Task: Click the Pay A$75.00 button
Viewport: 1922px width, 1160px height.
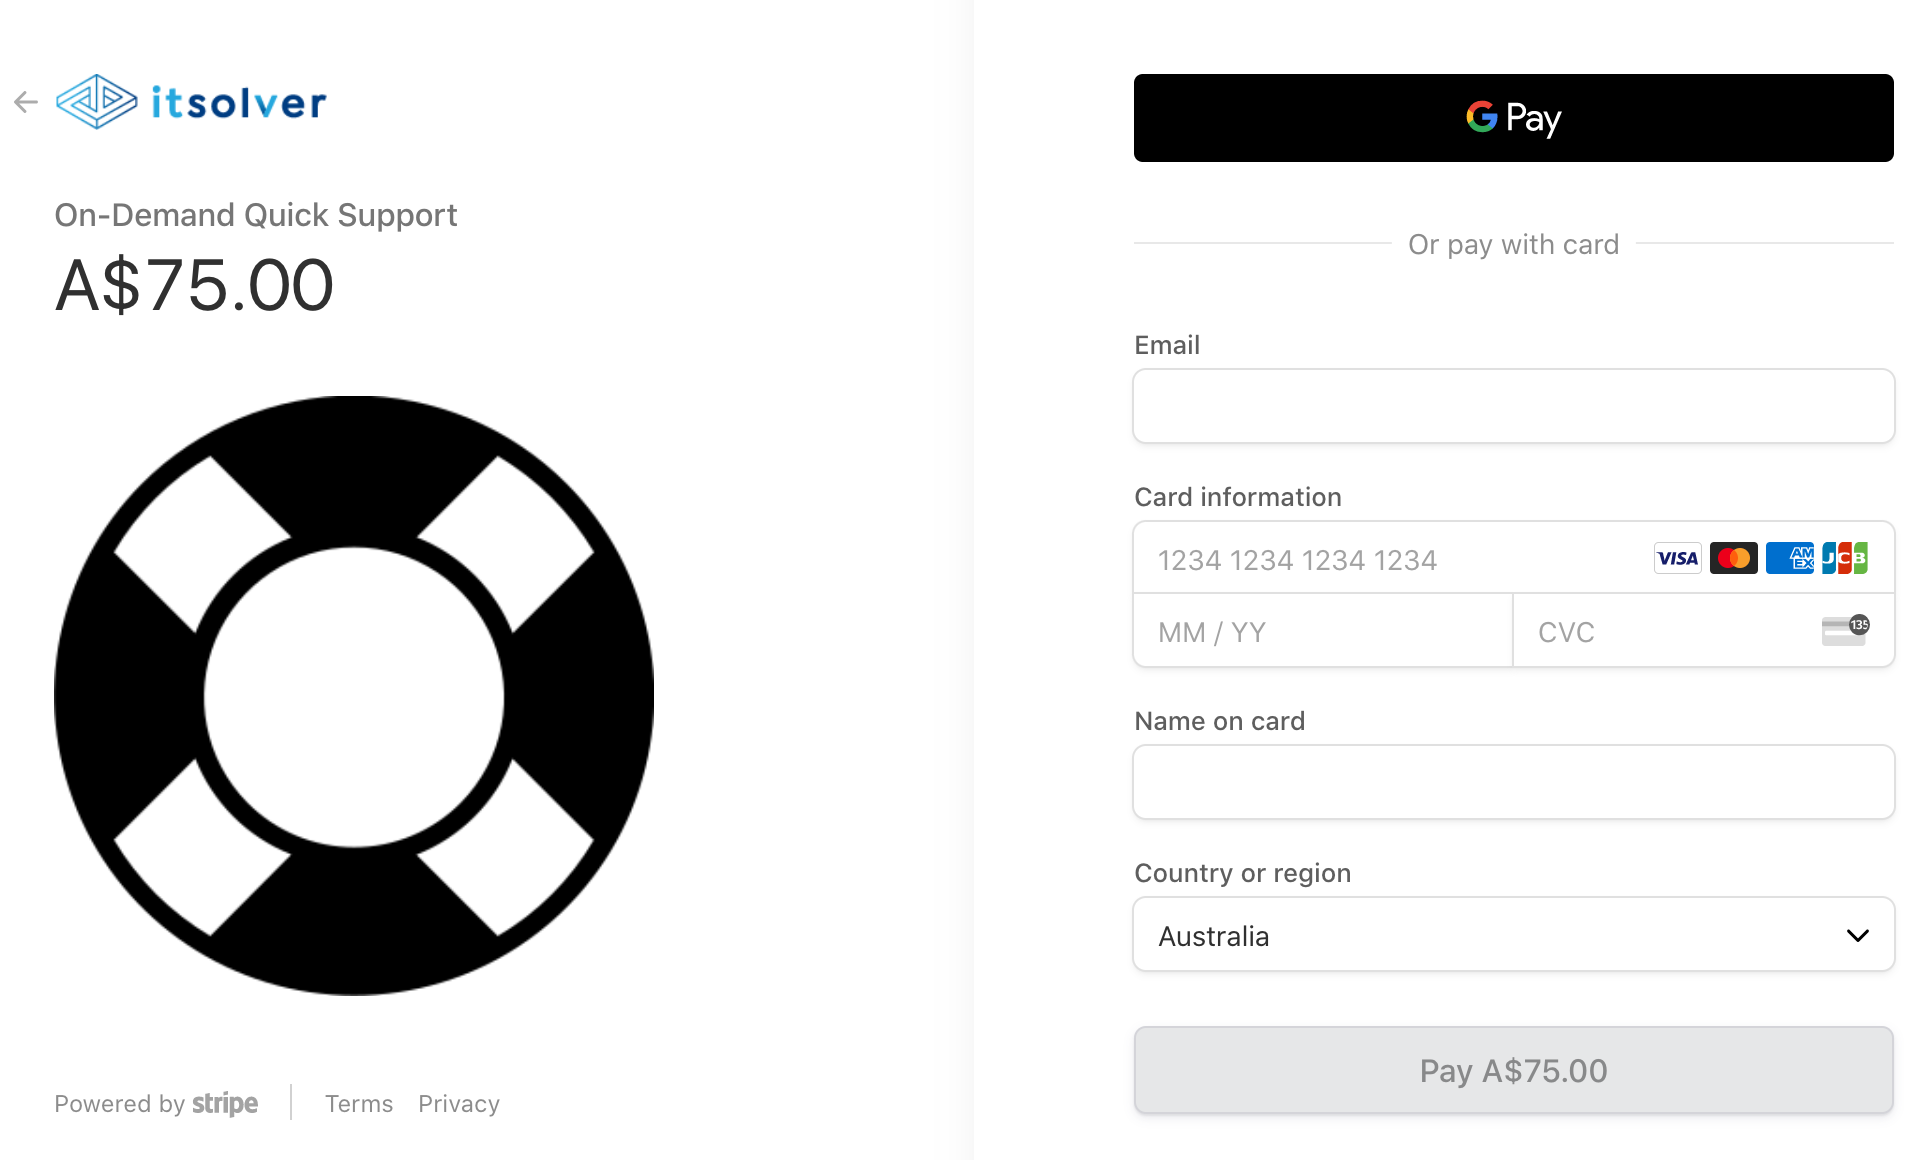Action: 1513,1070
